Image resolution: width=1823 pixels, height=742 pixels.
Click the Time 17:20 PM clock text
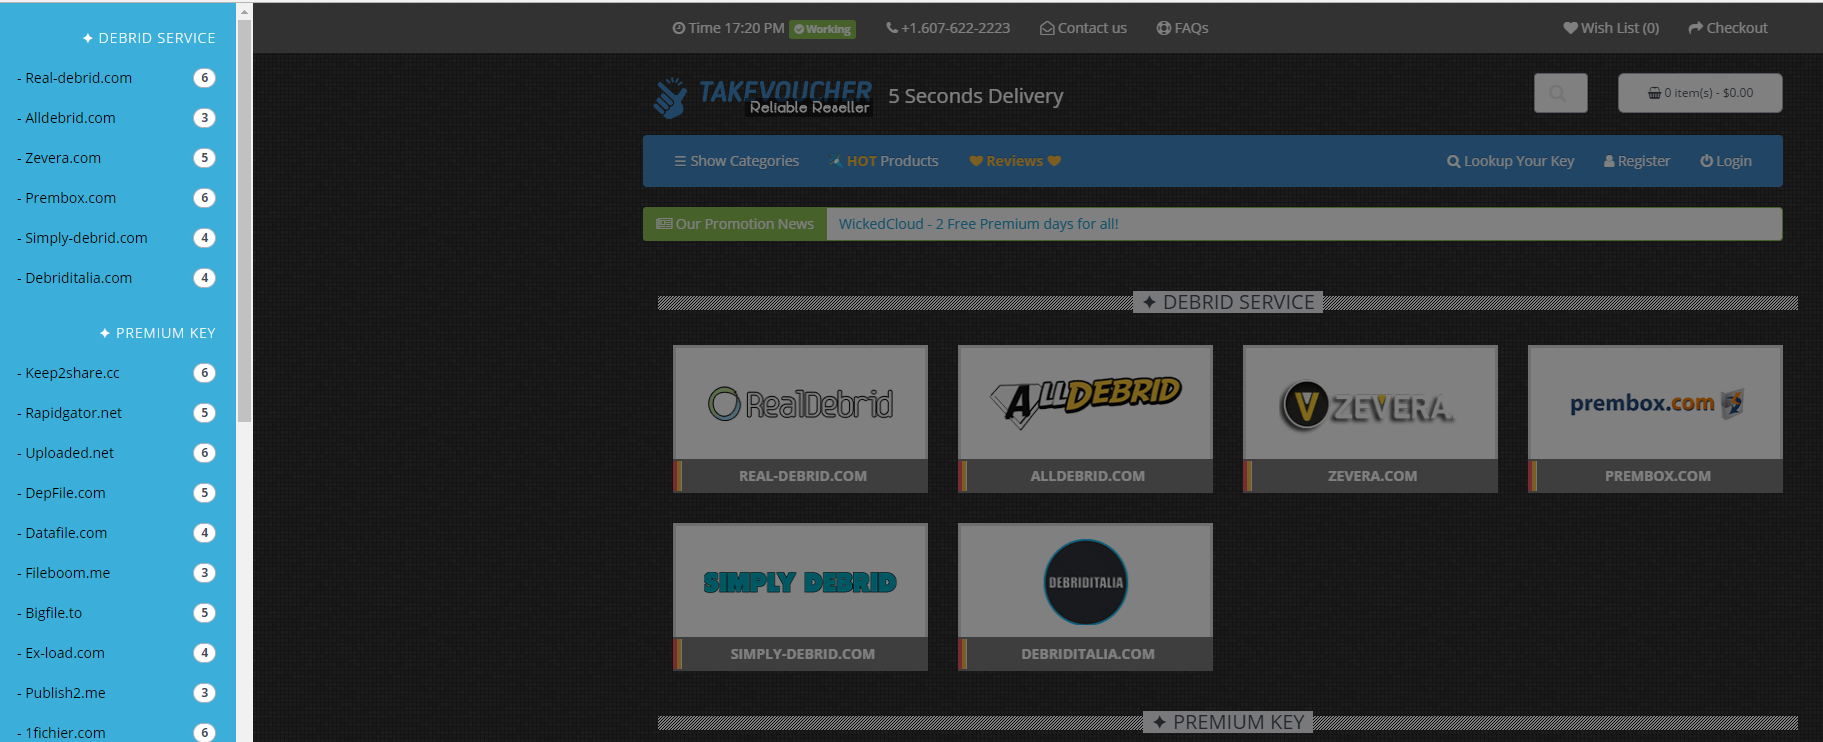tap(728, 28)
